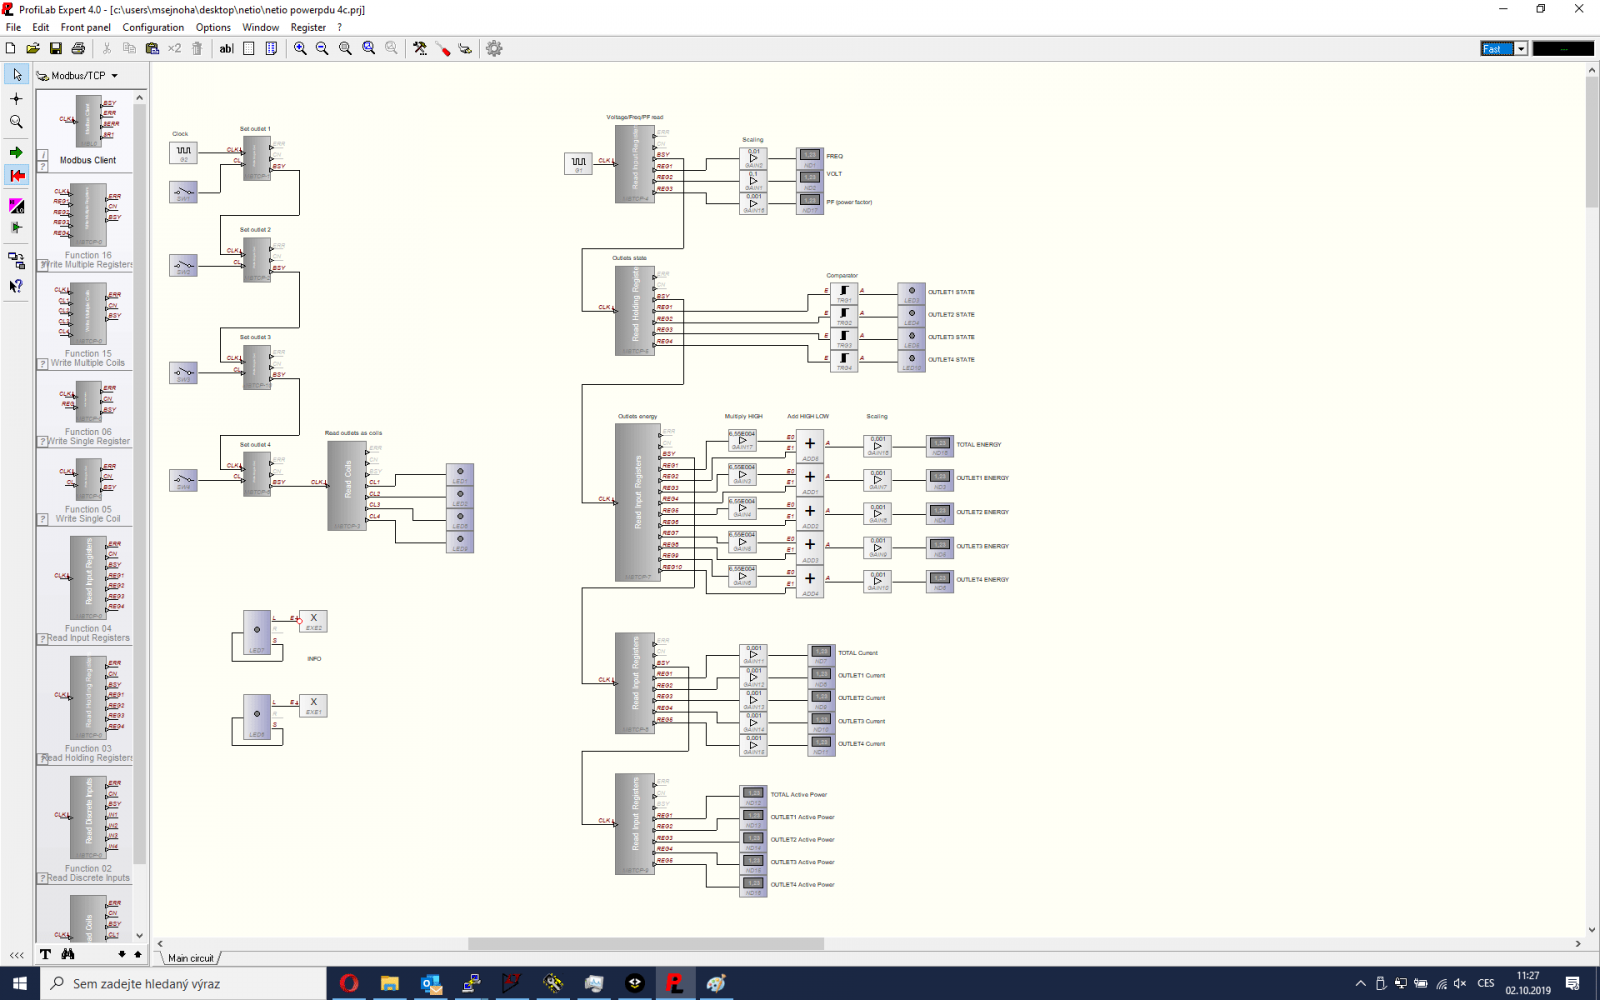Open the Front panel menu
1600x1000 pixels.
86,27
